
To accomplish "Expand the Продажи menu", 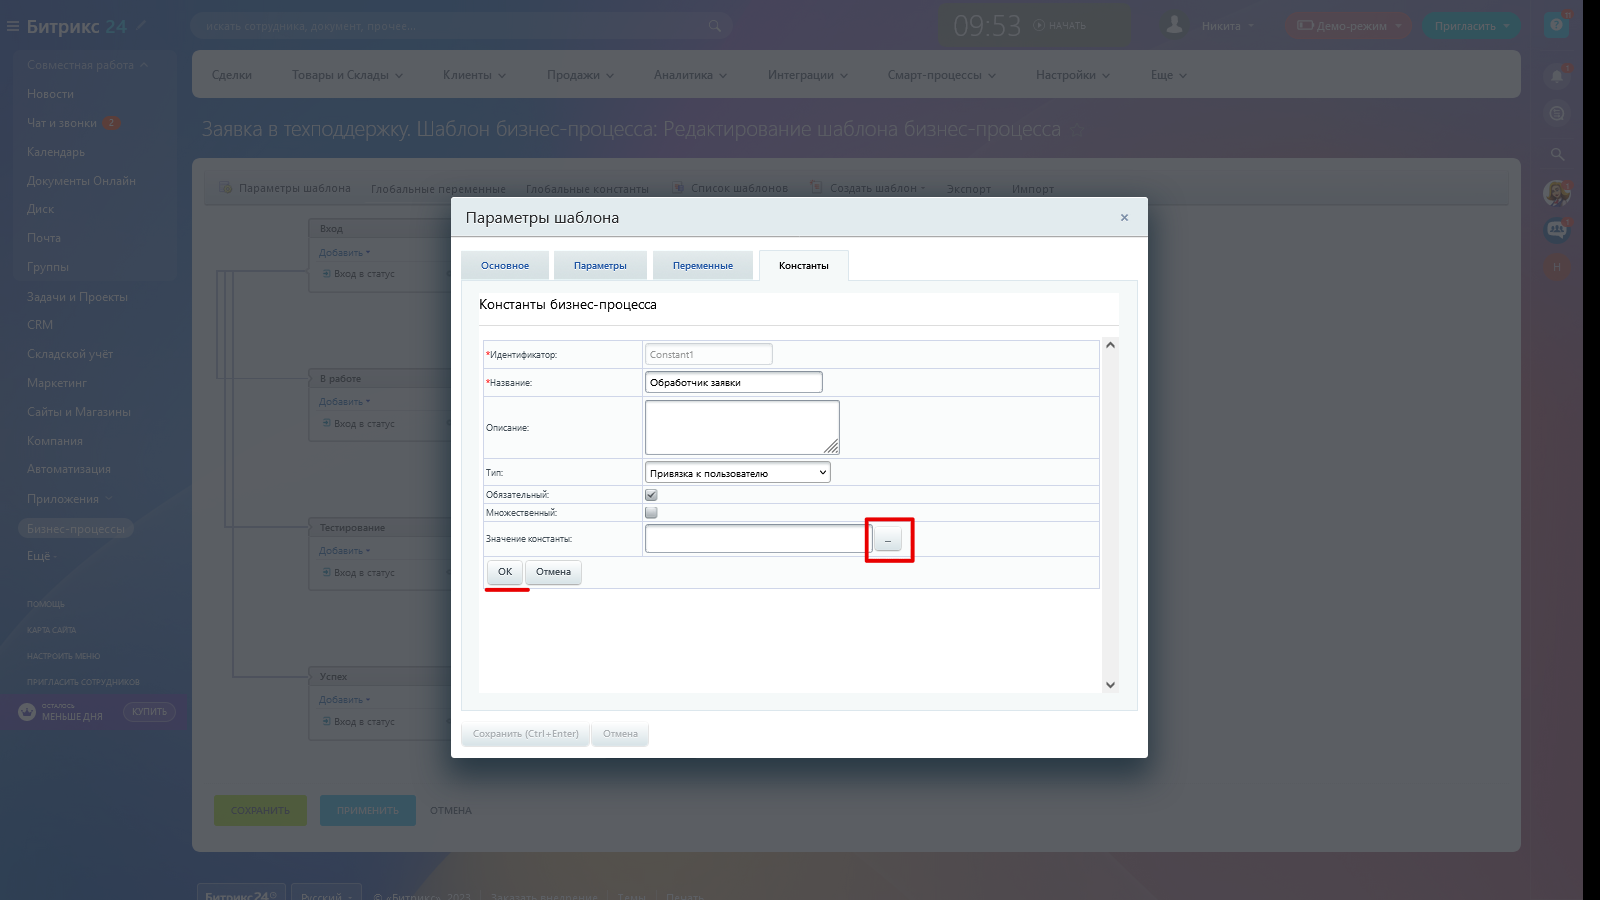I will [x=580, y=75].
